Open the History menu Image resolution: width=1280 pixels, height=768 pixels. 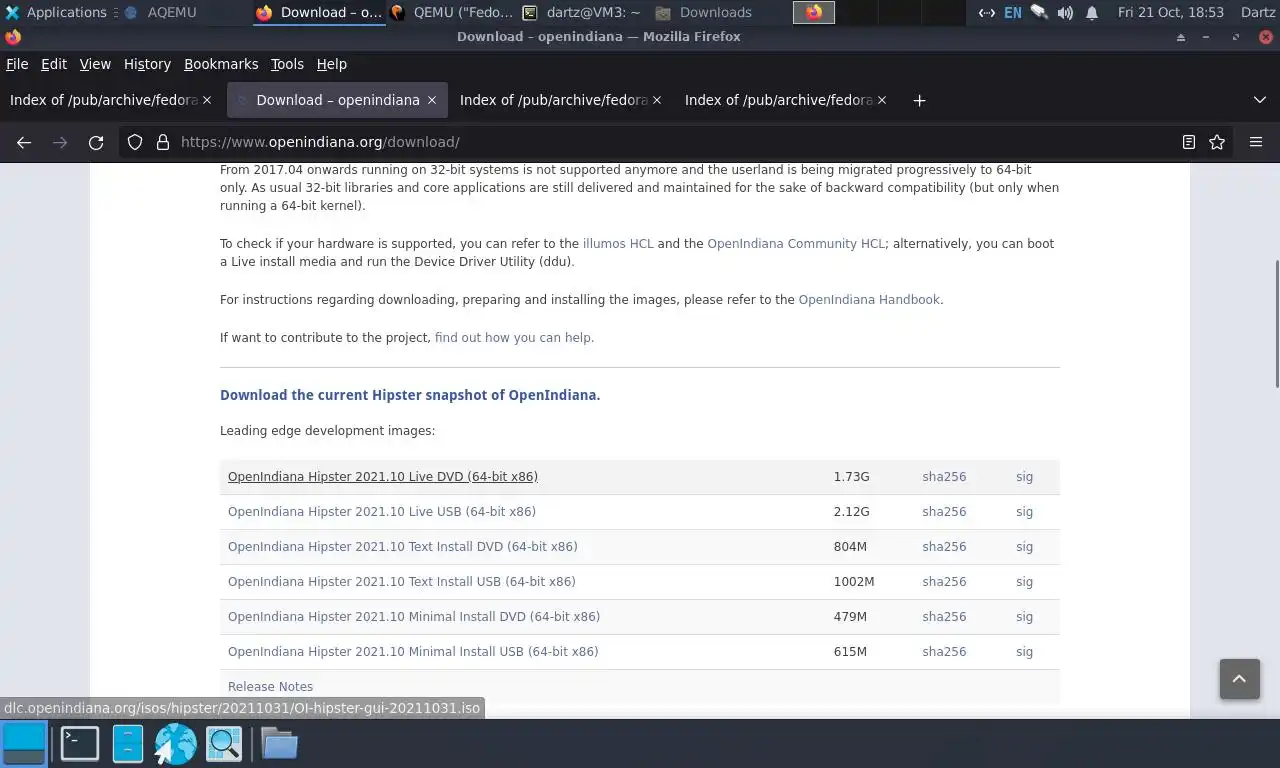click(x=147, y=64)
